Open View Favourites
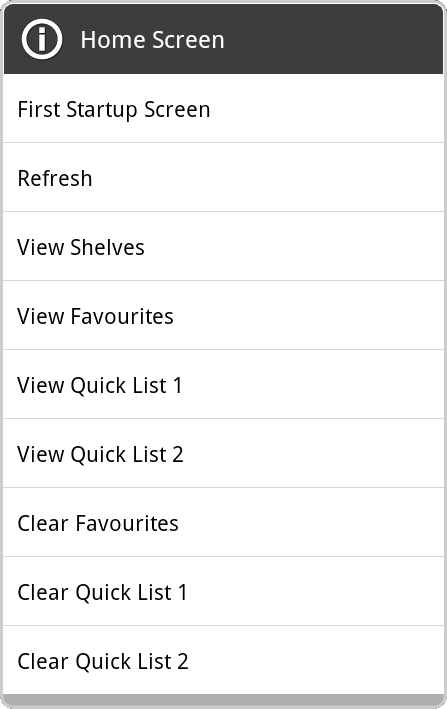The width and height of the screenshot is (447, 709). click(x=223, y=316)
